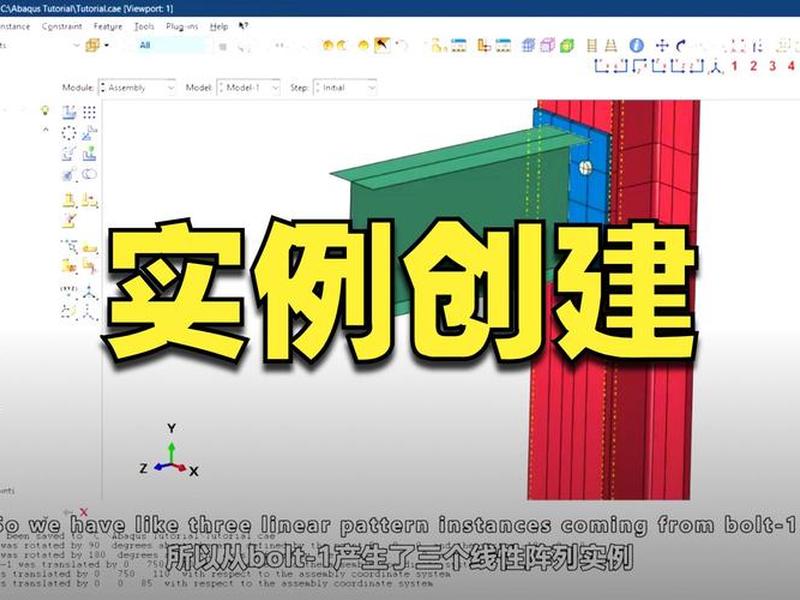The width and height of the screenshot is (800, 600).
Task: Click the context help arrow icon
Action: (x=243, y=26)
